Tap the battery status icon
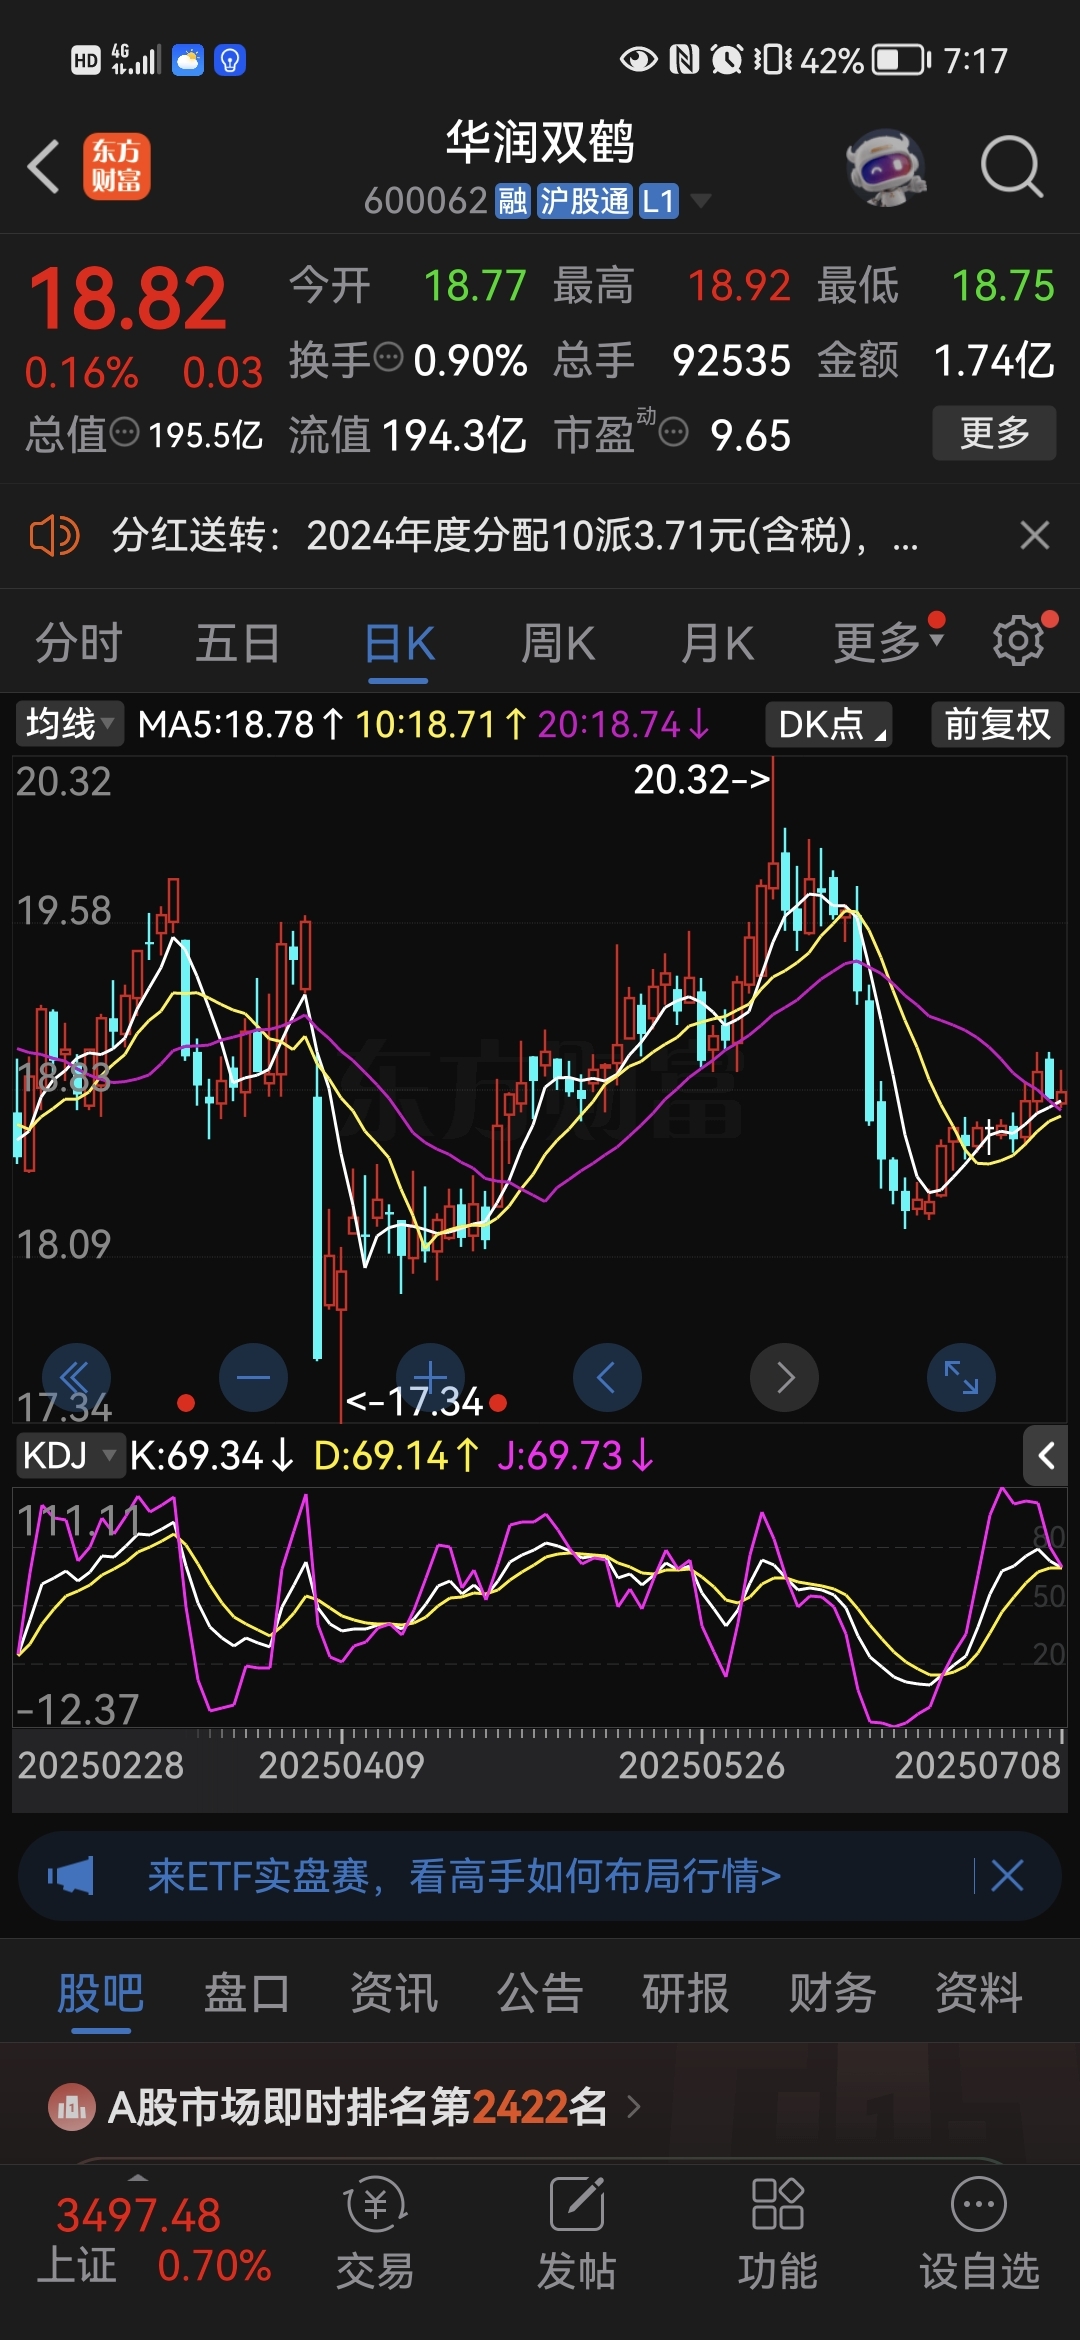Viewport: 1080px width, 2340px height. coord(902,60)
